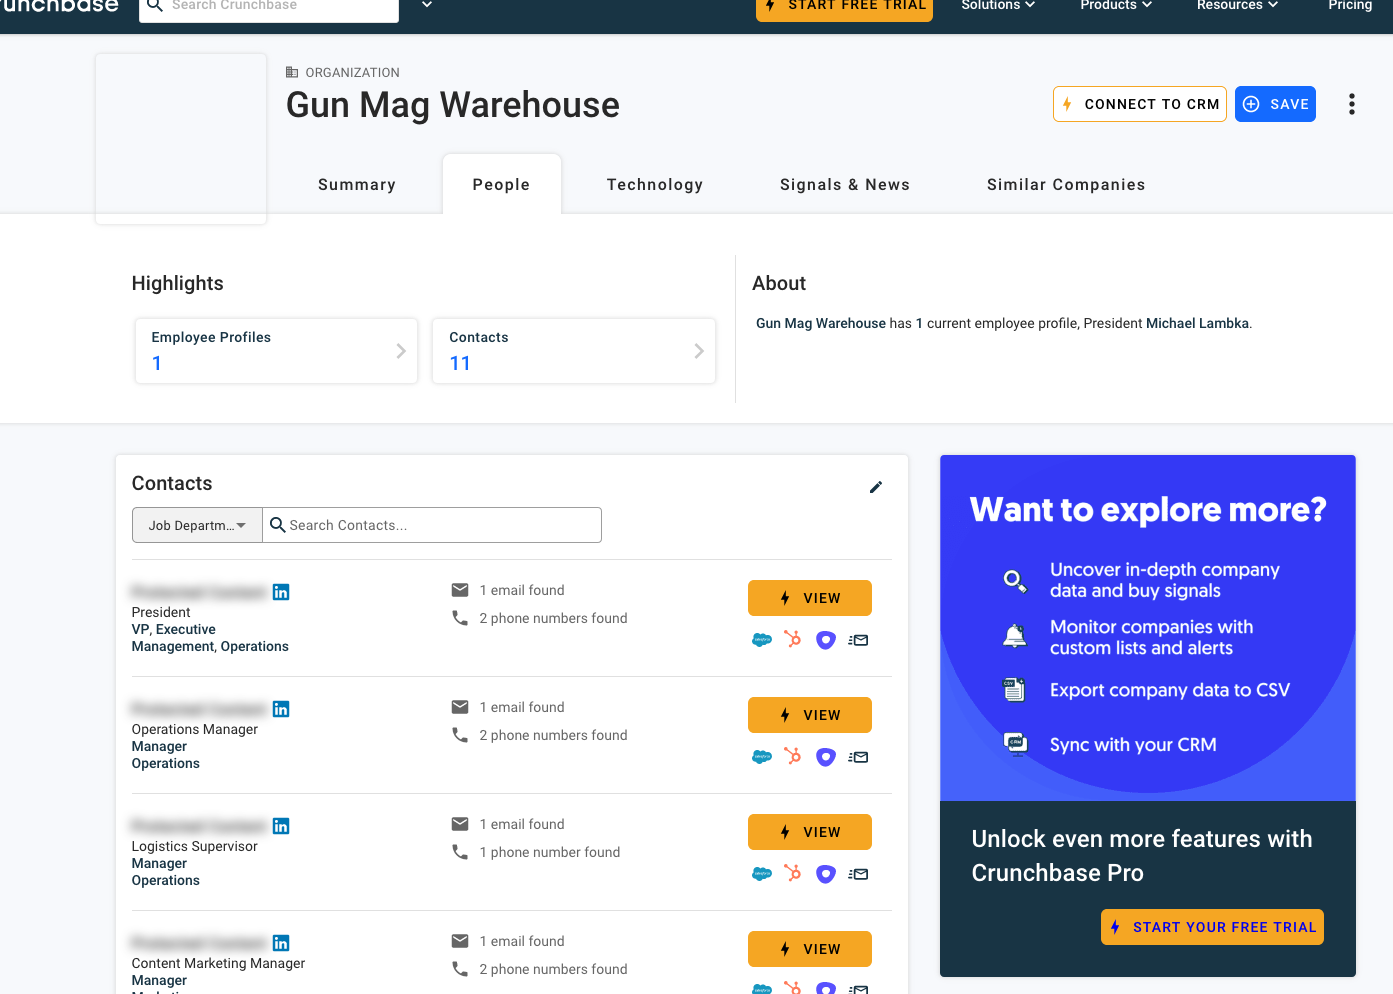1393x994 pixels.
Task: Click Outreach icon in the President row
Action: pos(825,640)
